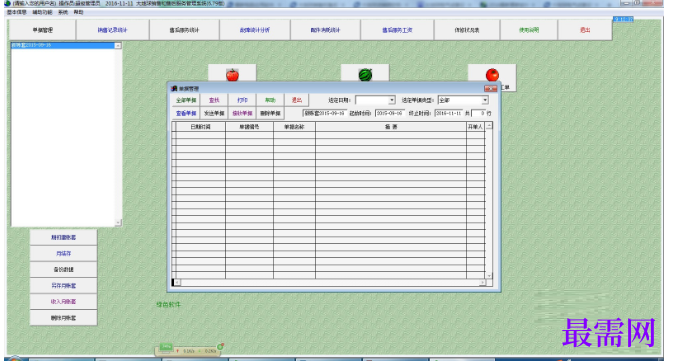The width and height of the screenshot is (674, 364).
Task: Click 发送单据 button
Action: coord(214,113)
